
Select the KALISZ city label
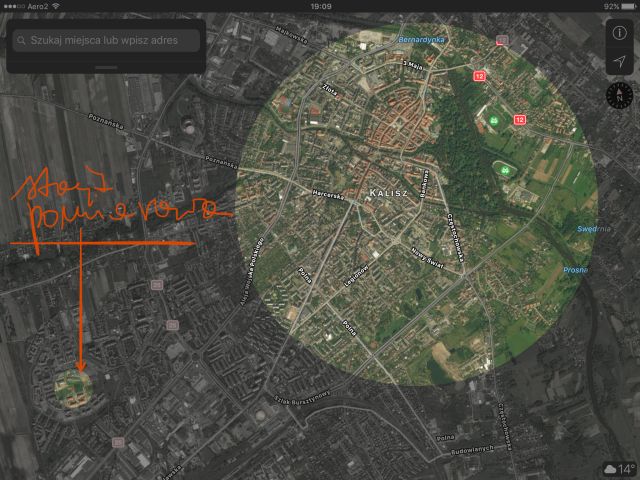pos(391,192)
